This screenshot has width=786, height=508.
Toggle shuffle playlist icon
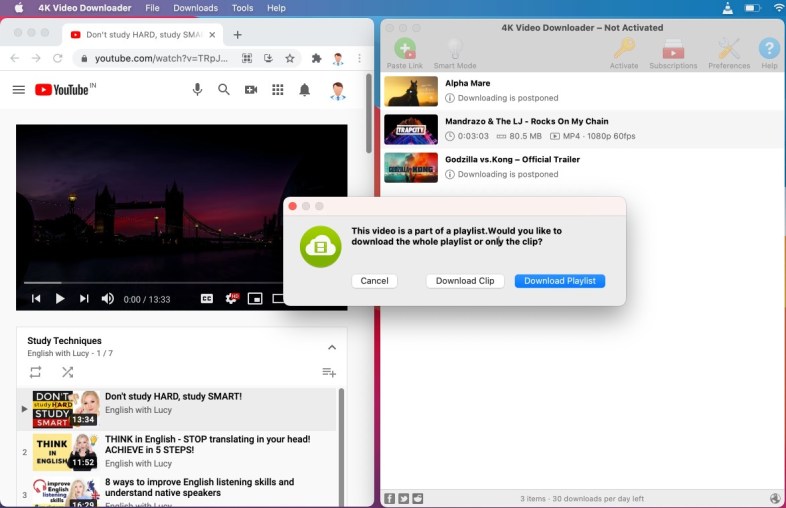pos(67,372)
